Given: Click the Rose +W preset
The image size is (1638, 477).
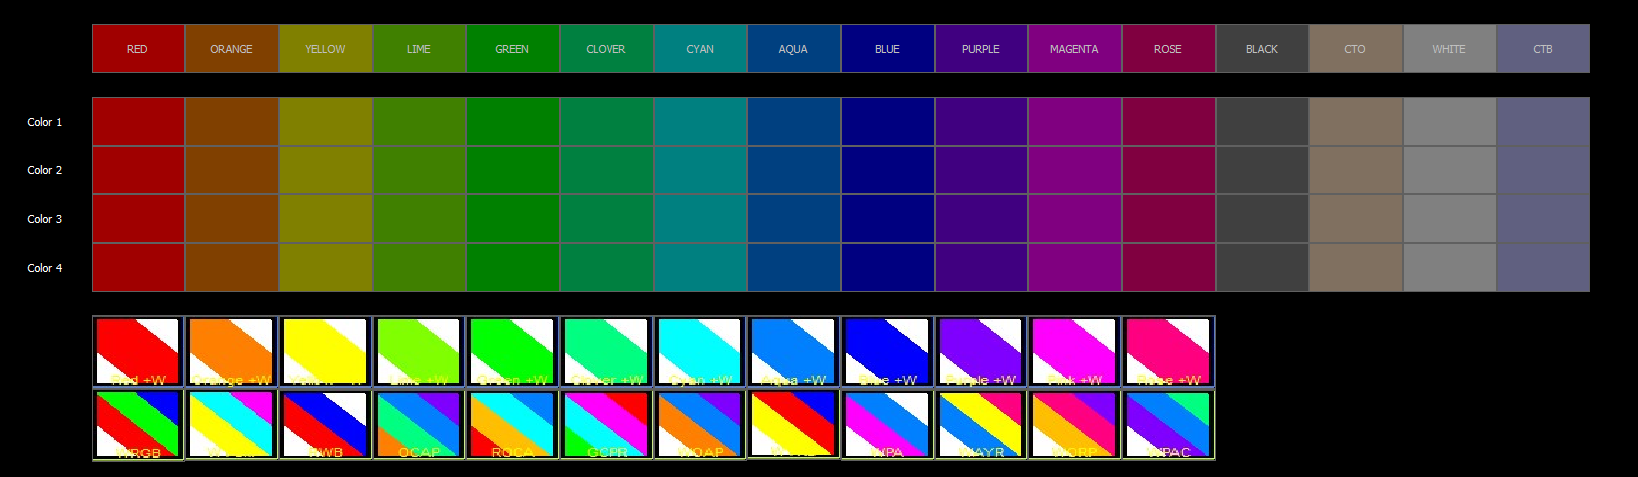Looking at the screenshot, I should pyautogui.click(x=1168, y=351).
